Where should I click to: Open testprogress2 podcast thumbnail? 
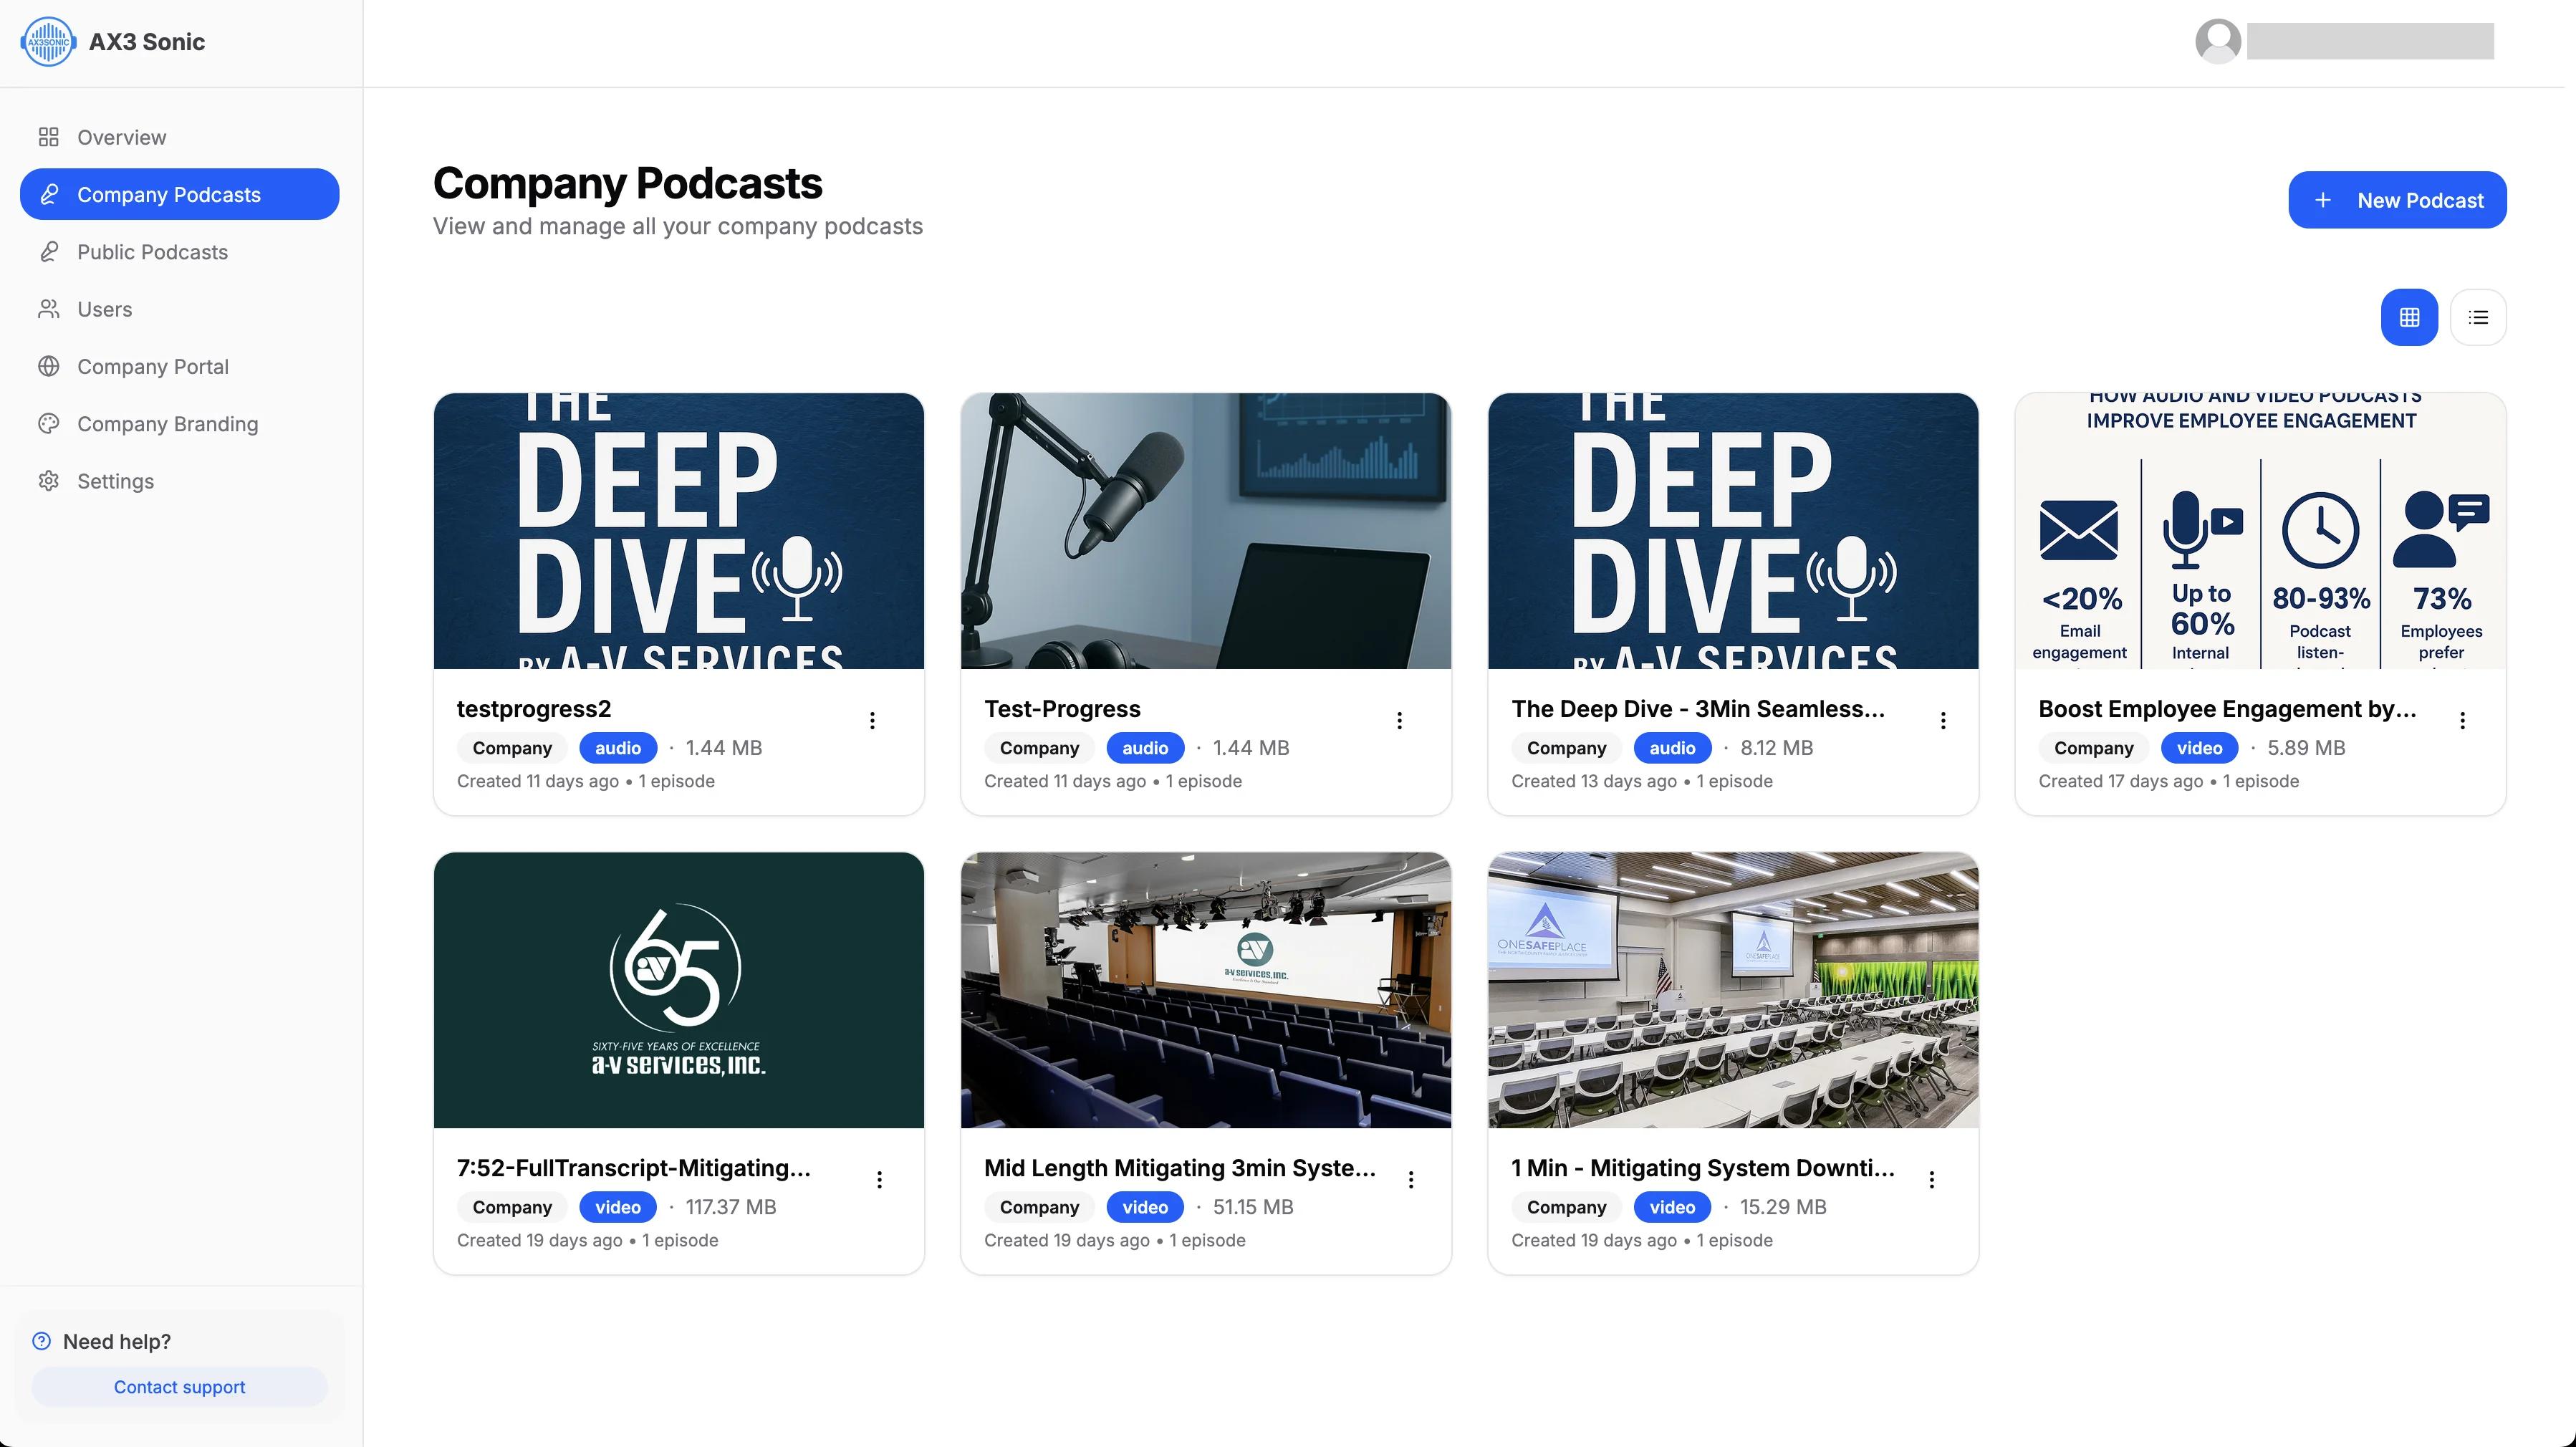678,531
